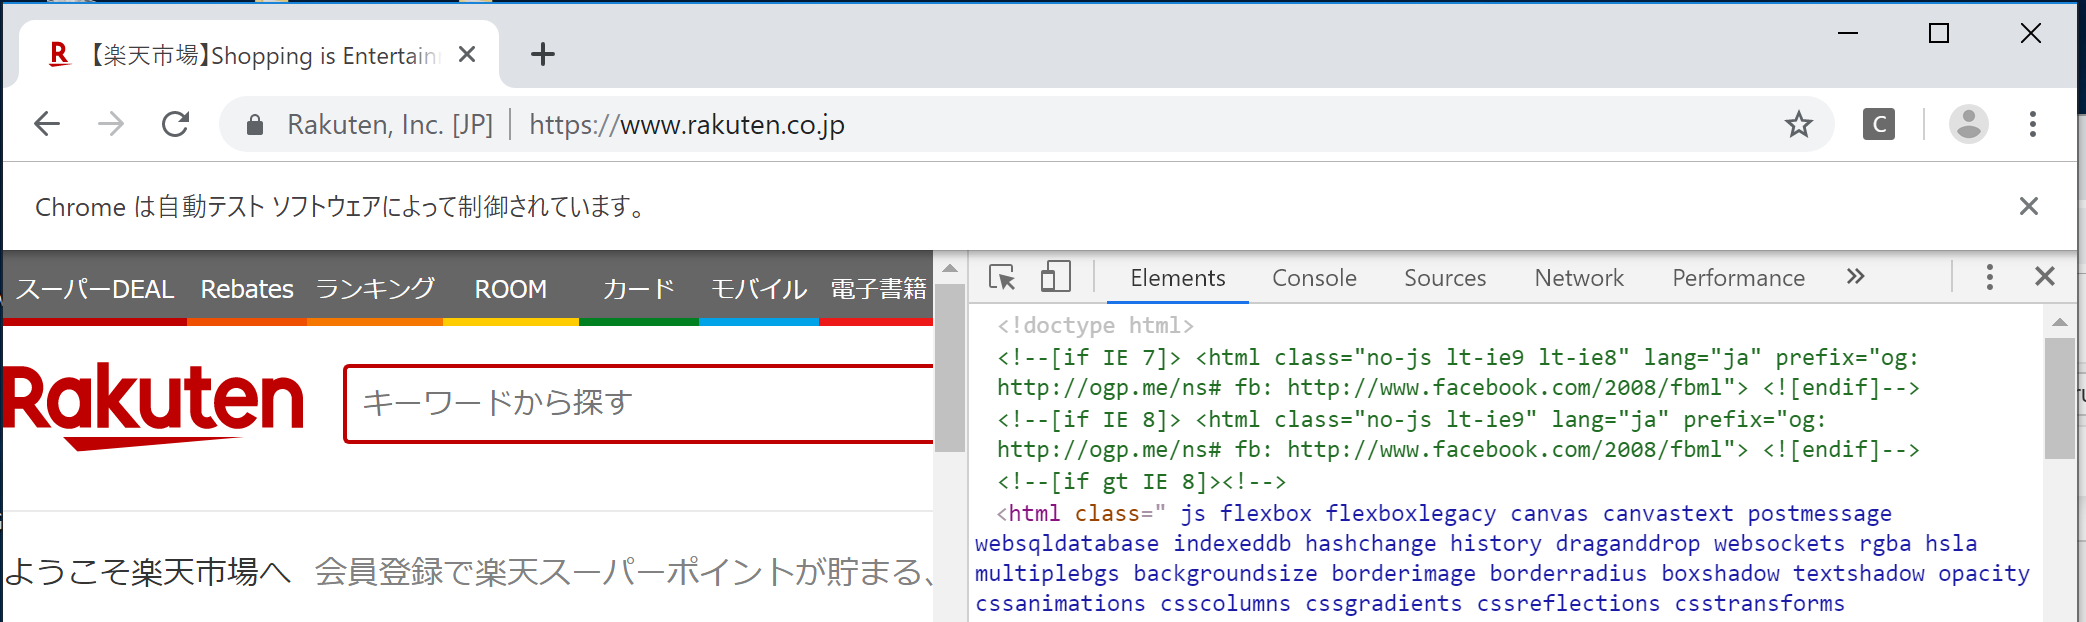Screen dimensions: 2086x622
Task: Show more DevTools tabs chevron
Action: [x=1855, y=277]
